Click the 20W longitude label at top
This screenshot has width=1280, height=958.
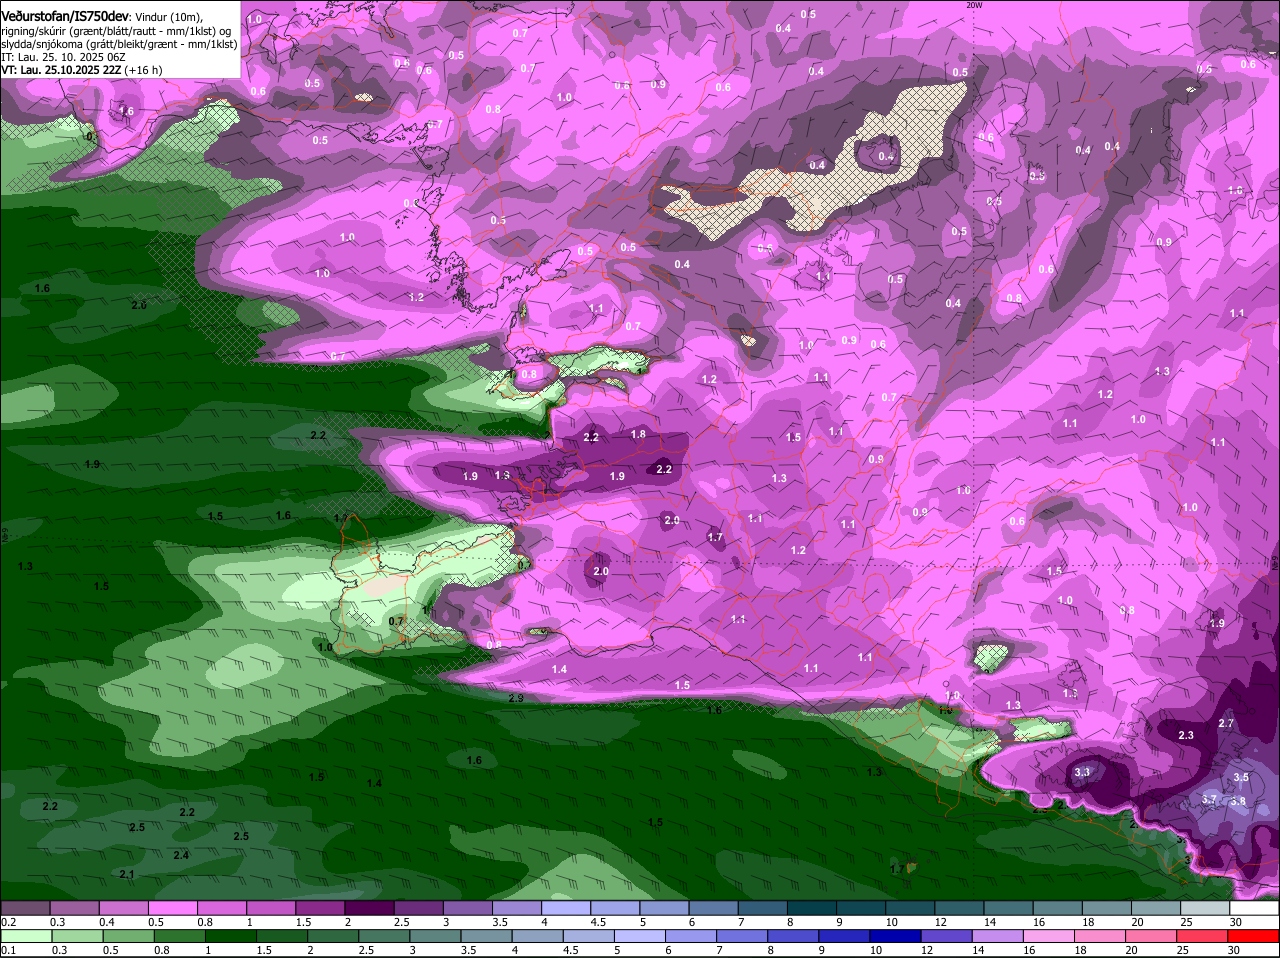coord(974,5)
